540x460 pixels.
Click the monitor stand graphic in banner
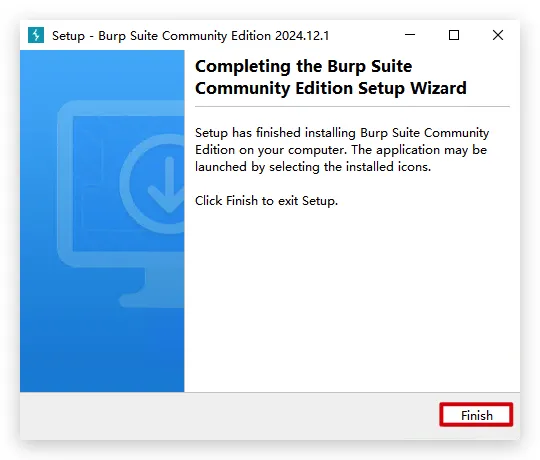click(x=152, y=288)
